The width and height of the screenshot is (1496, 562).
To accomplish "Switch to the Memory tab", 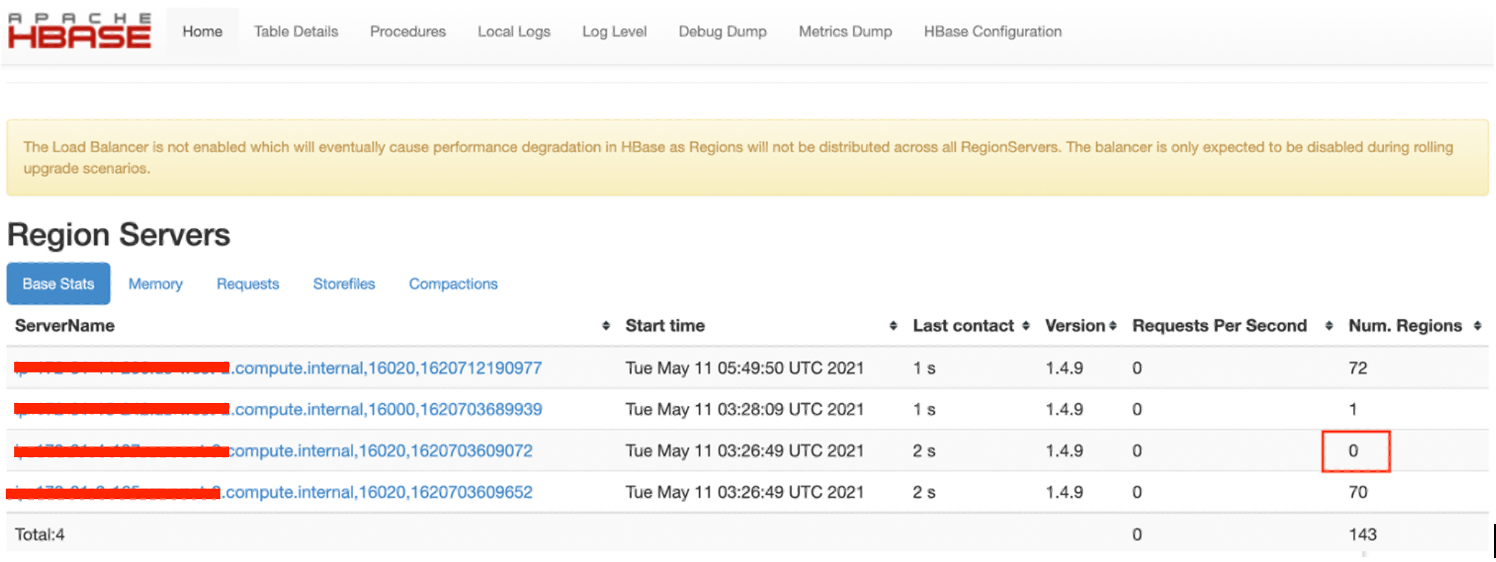I will 155,284.
